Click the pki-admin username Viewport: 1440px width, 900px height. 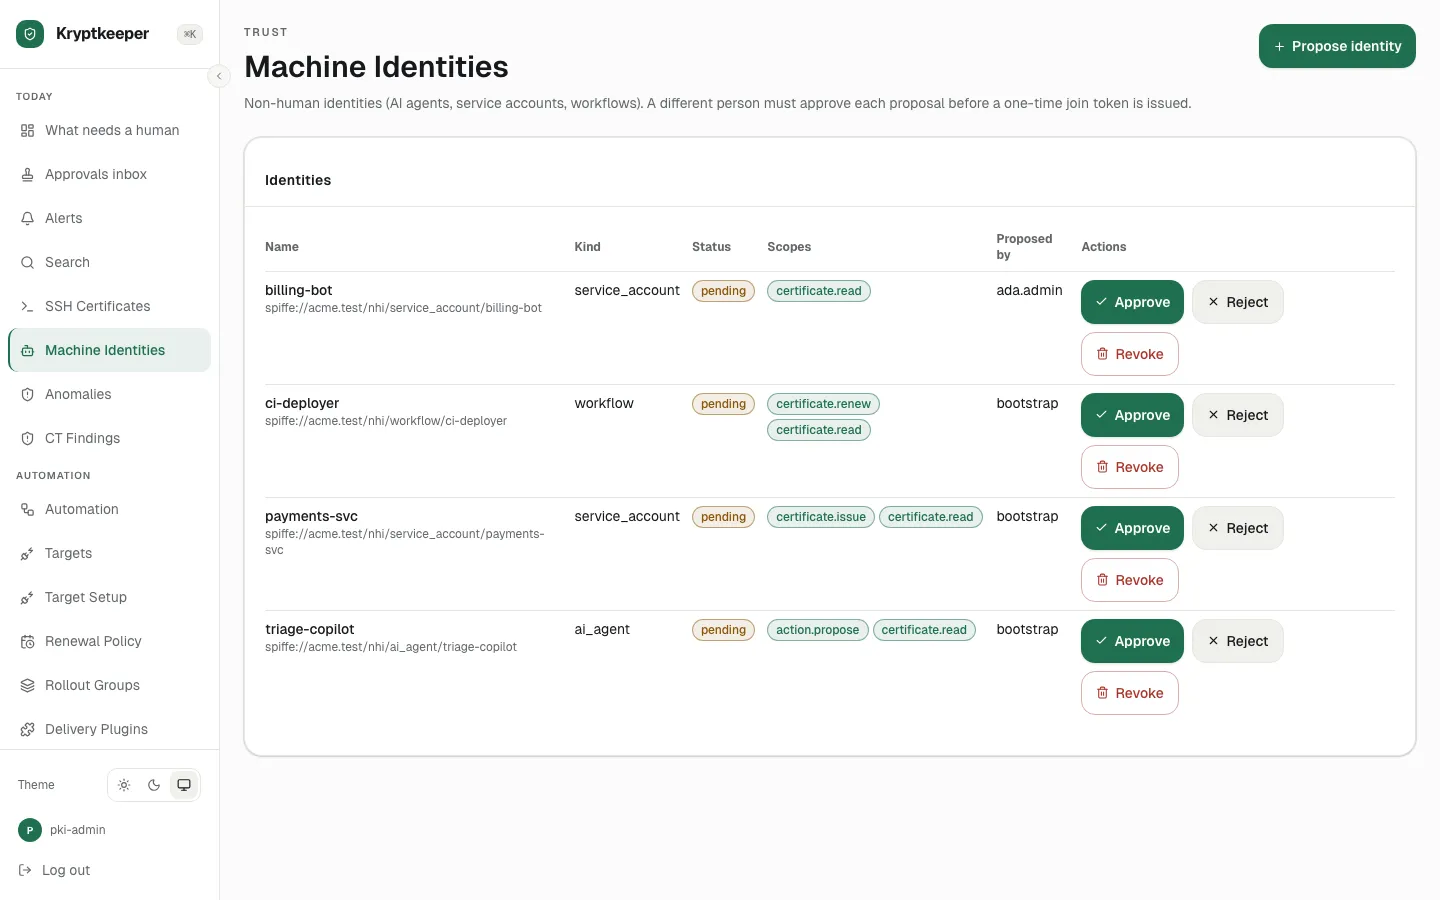pyautogui.click(x=78, y=830)
